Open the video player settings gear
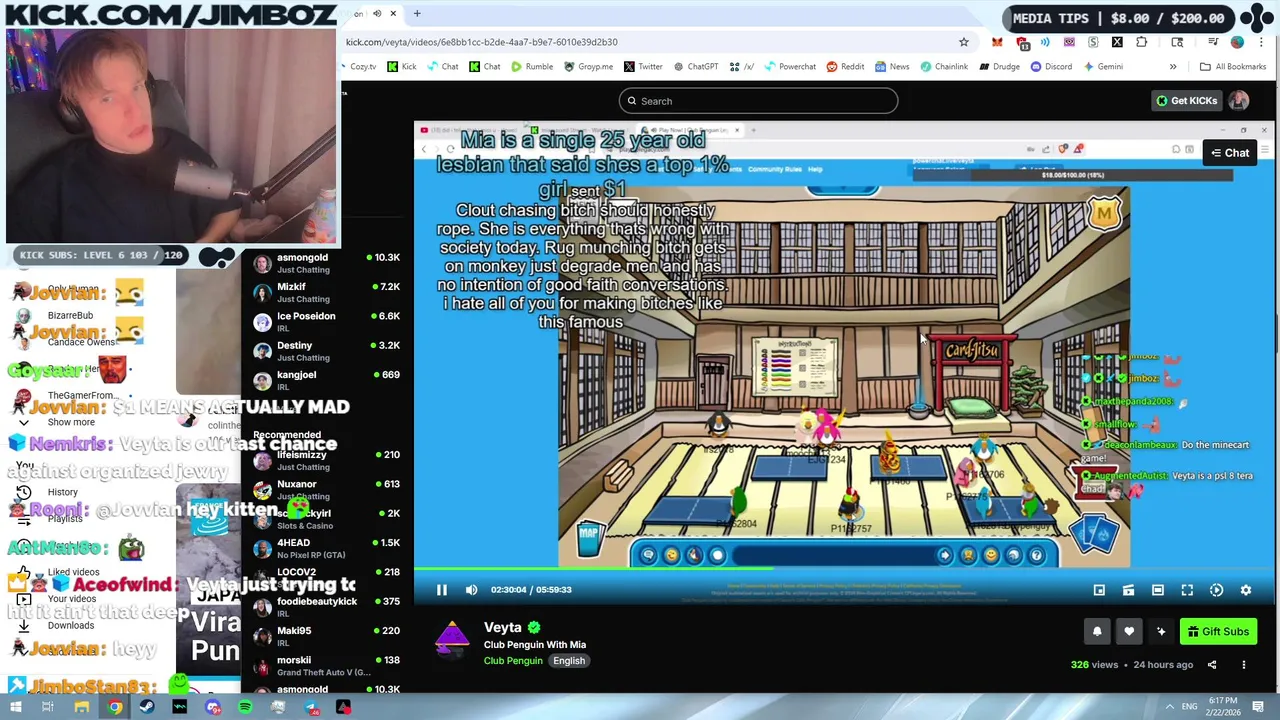Viewport: 1280px width, 720px height. pos(1246,590)
